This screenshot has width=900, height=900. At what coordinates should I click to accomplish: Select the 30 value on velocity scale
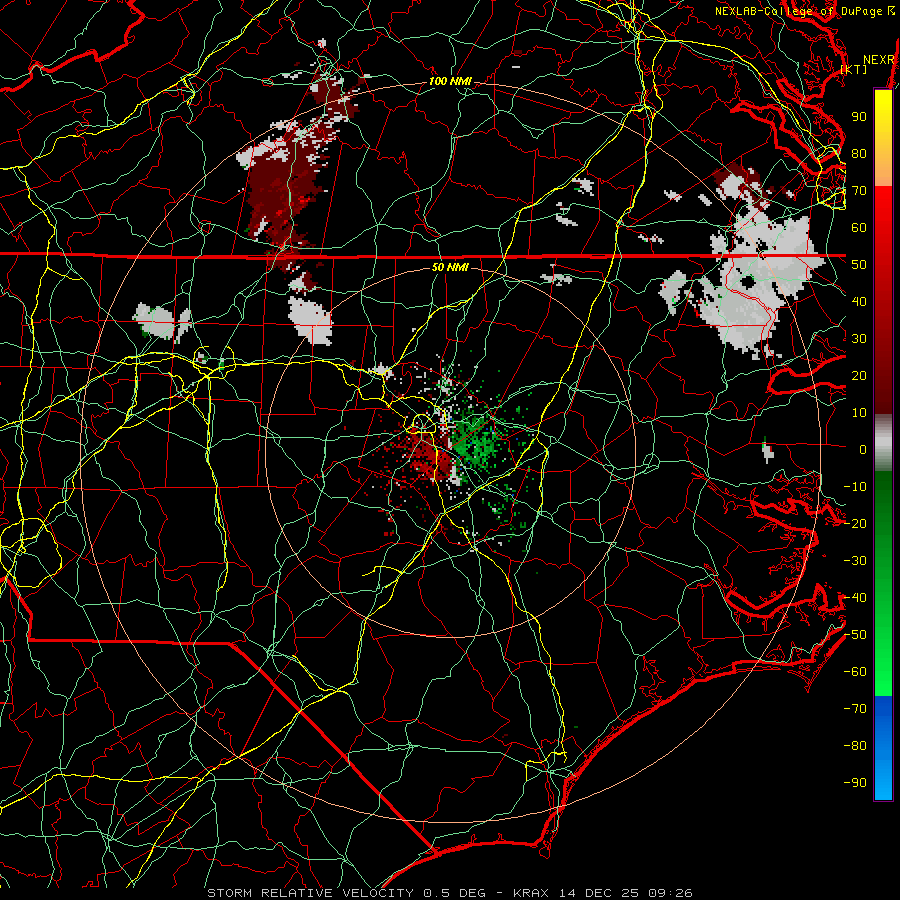(859, 339)
